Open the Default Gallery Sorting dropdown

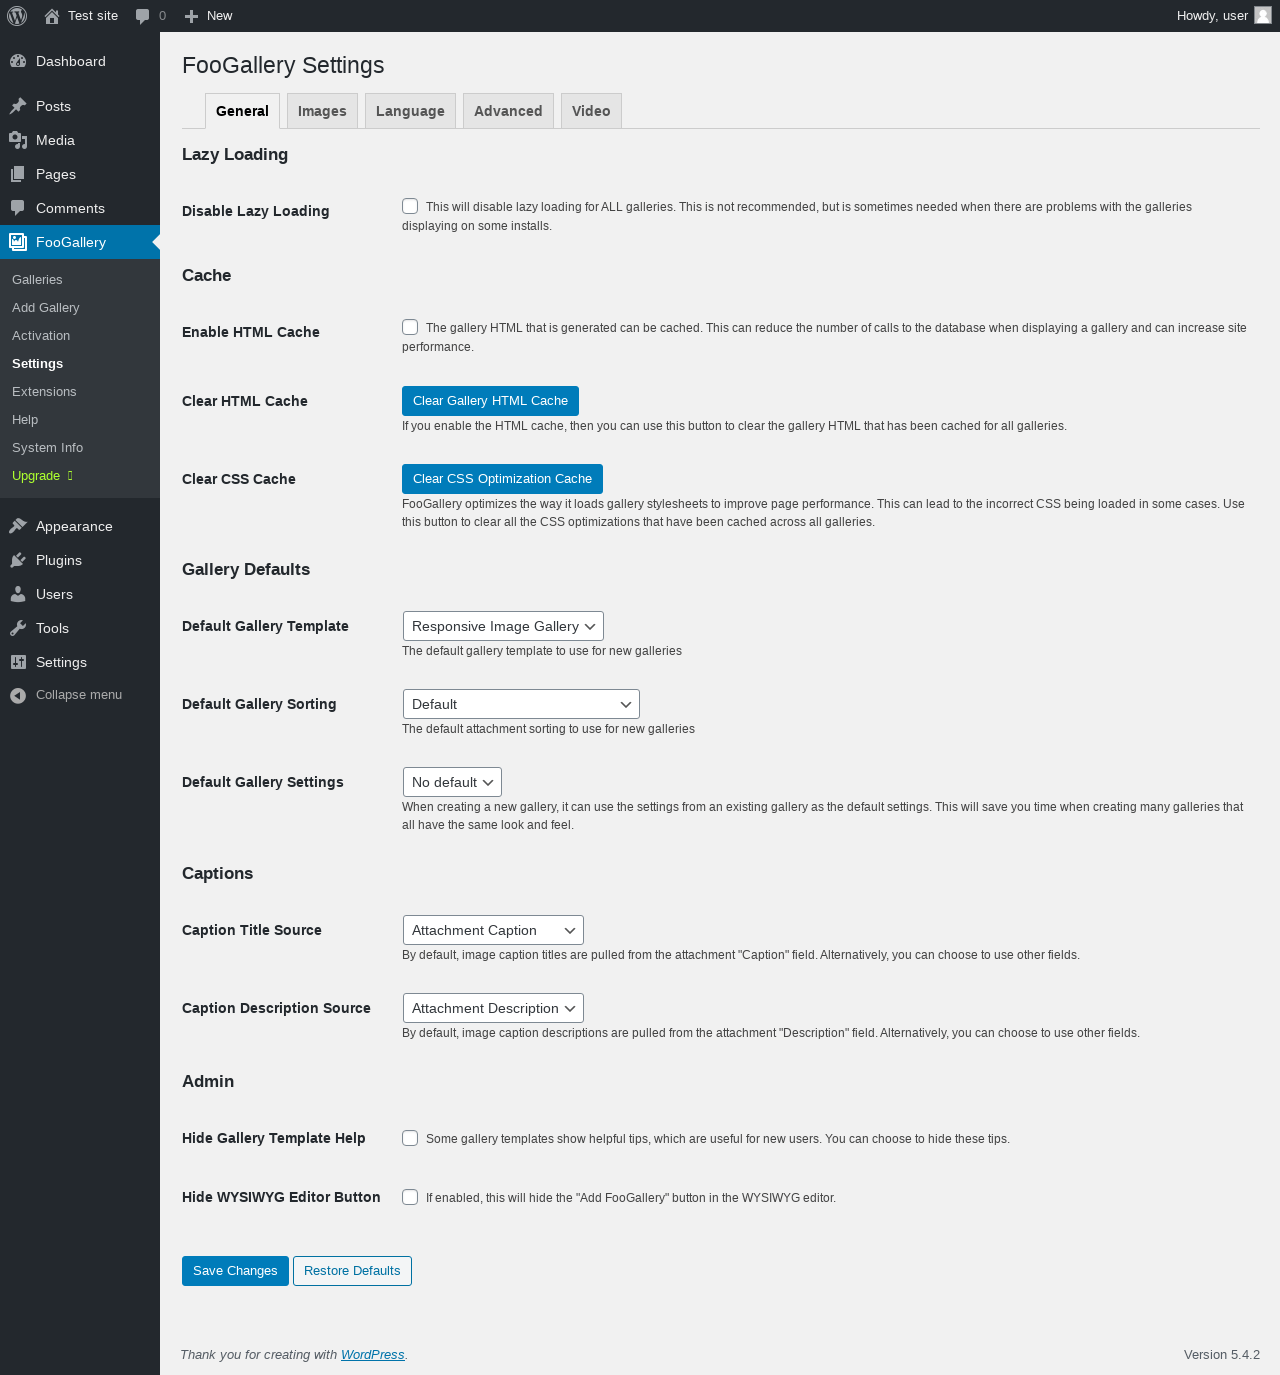(521, 704)
